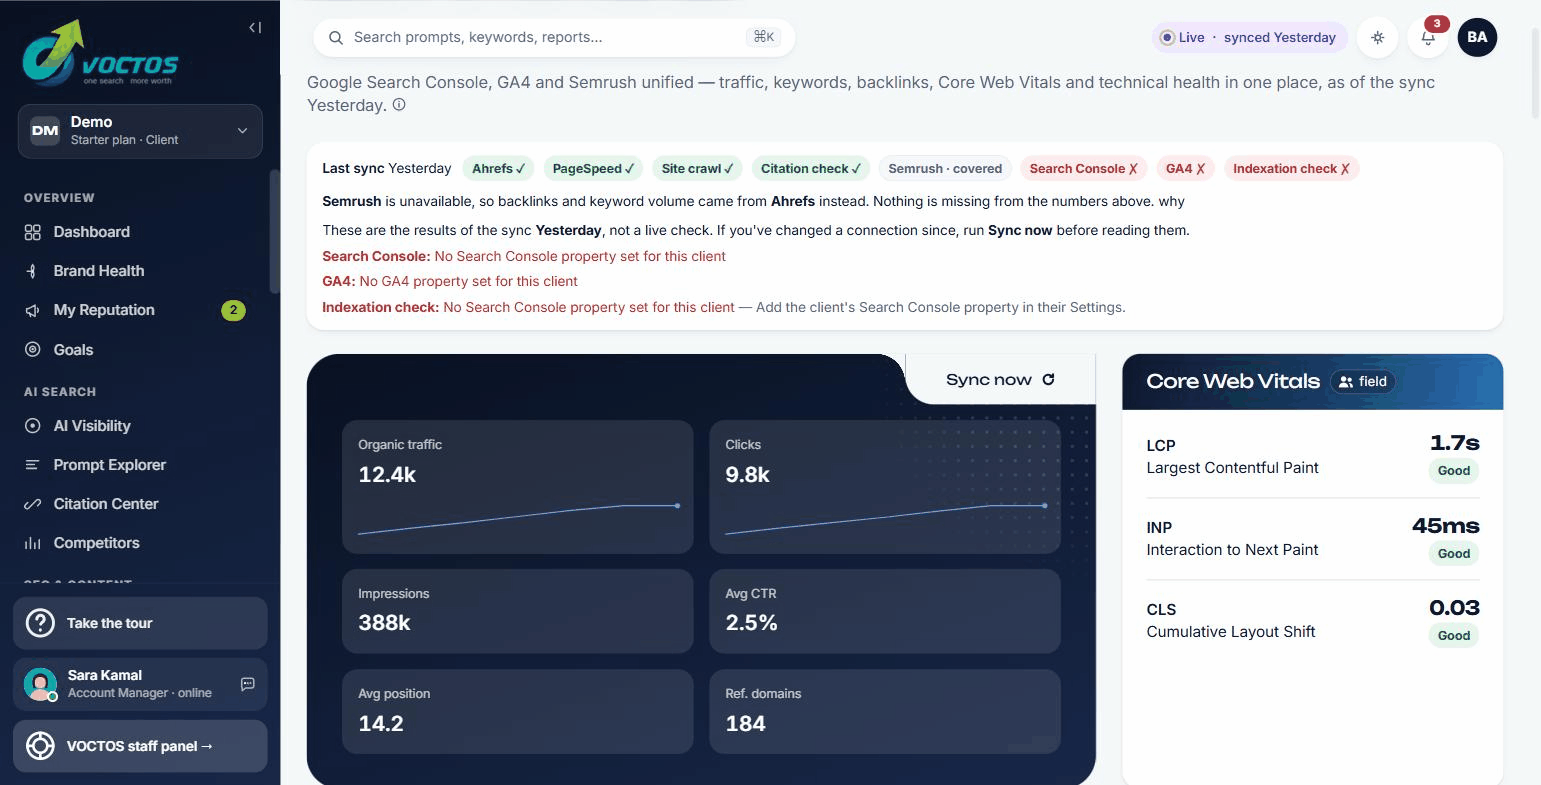1541x785 pixels.
Task: Click the VOCTOS logo
Action: pyautogui.click(x=101, y=53)
